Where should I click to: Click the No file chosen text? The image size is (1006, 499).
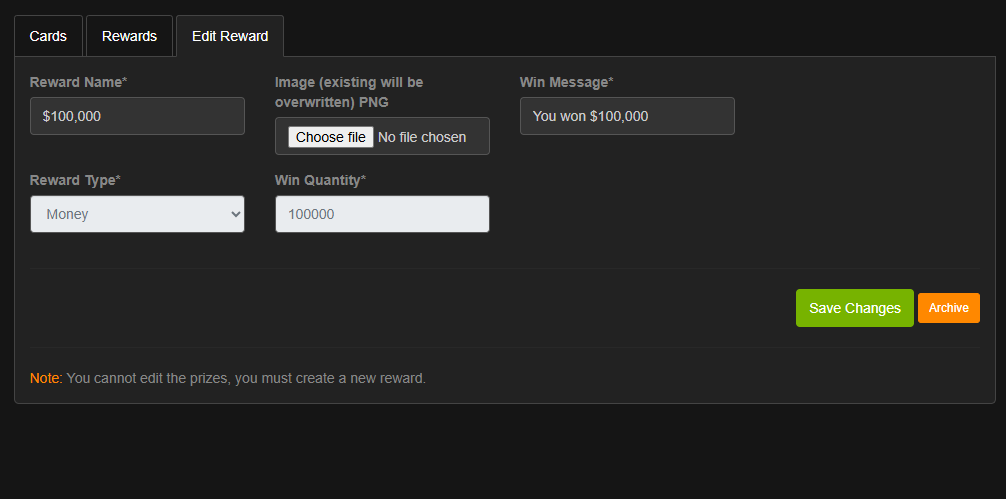[x=422, y=137]
